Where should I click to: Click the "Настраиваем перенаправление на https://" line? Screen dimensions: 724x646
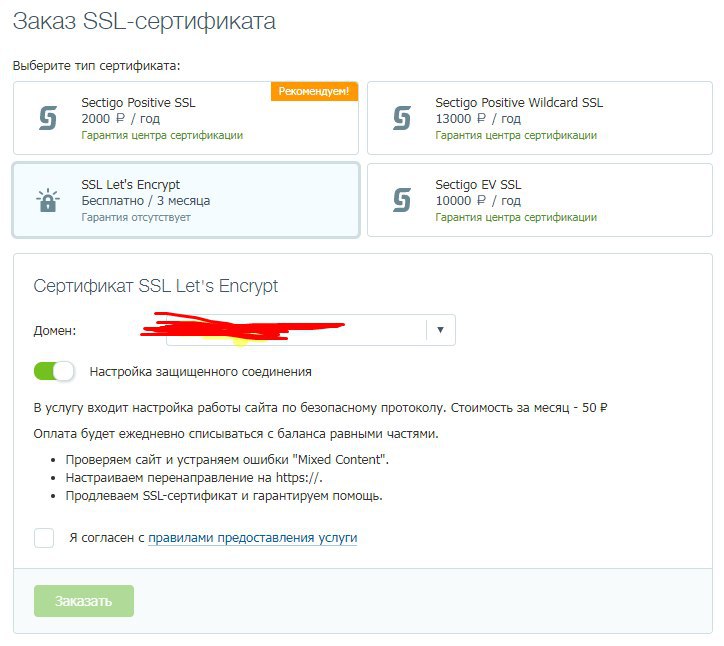(x=194, y=477)
